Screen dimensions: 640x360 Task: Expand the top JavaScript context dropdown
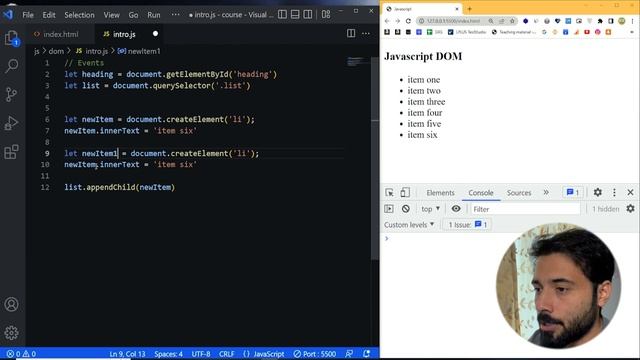click(431, 209)
